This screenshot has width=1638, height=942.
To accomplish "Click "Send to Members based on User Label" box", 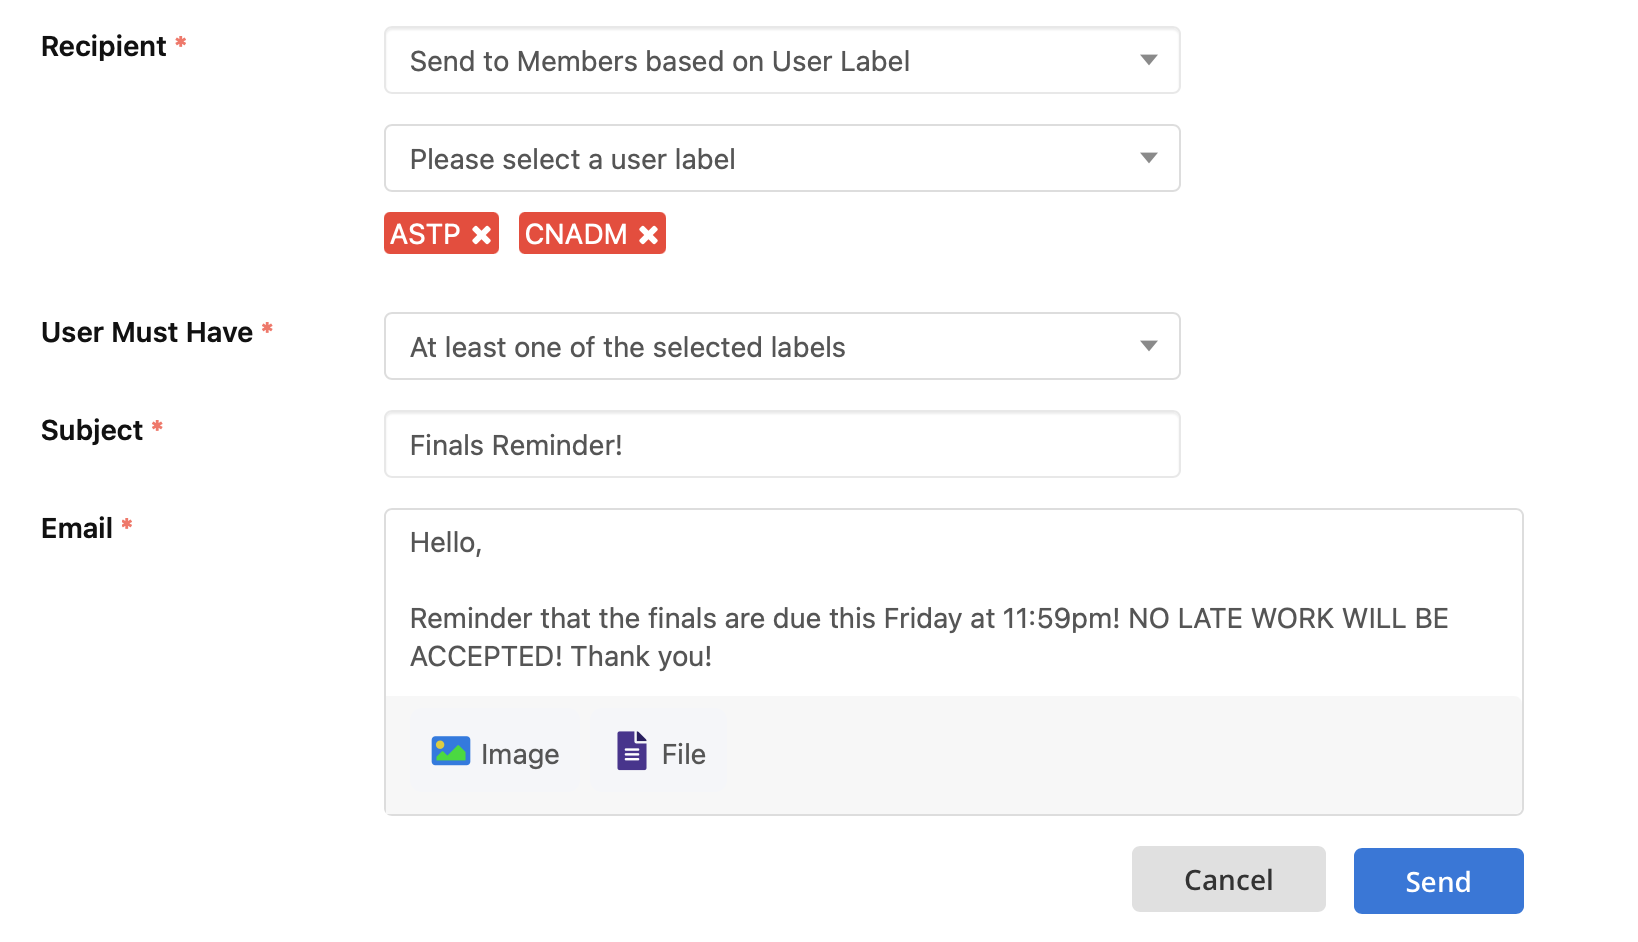I will (x=782, y=60).
